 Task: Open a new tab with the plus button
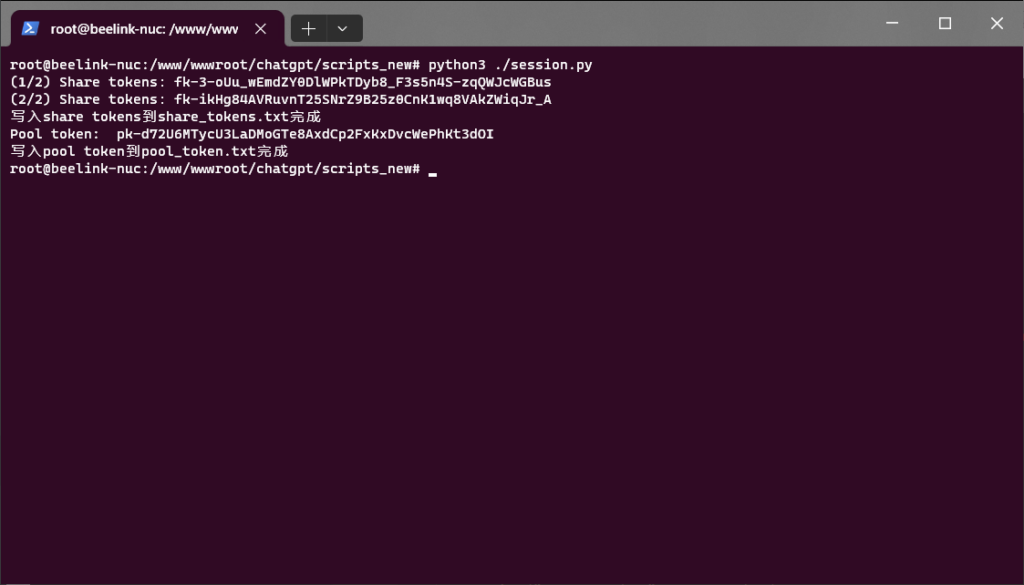308,29
